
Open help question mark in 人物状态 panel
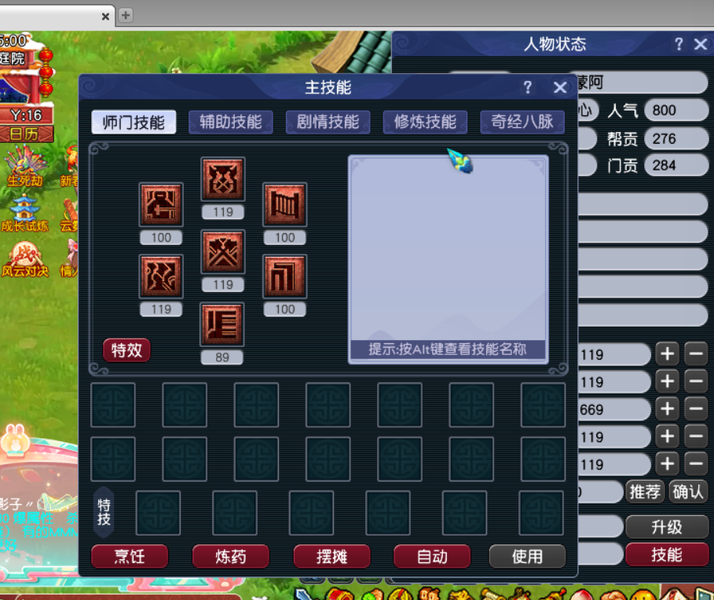pyautogui.click(x=678, y=44)
